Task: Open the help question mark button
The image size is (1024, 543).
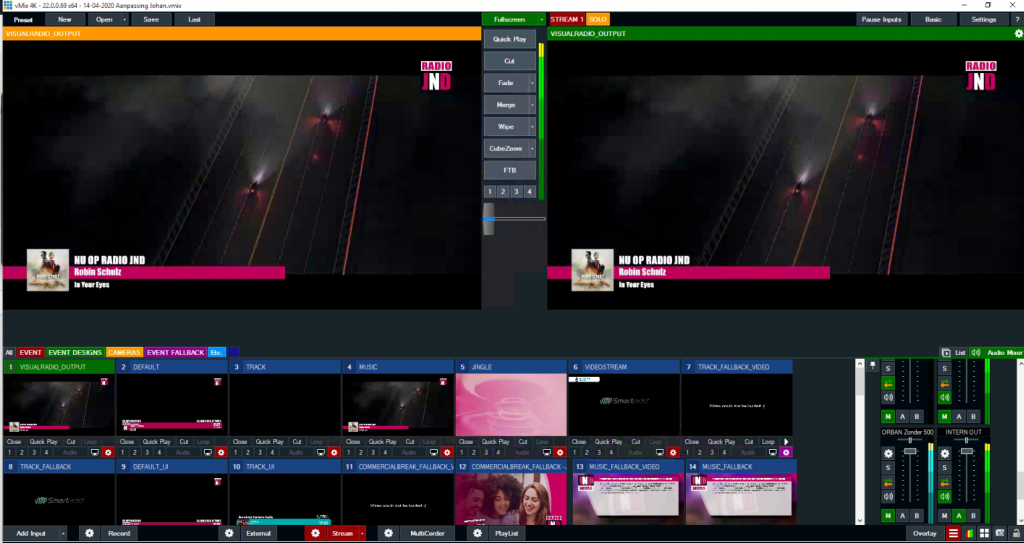Action: [1017, 20]
